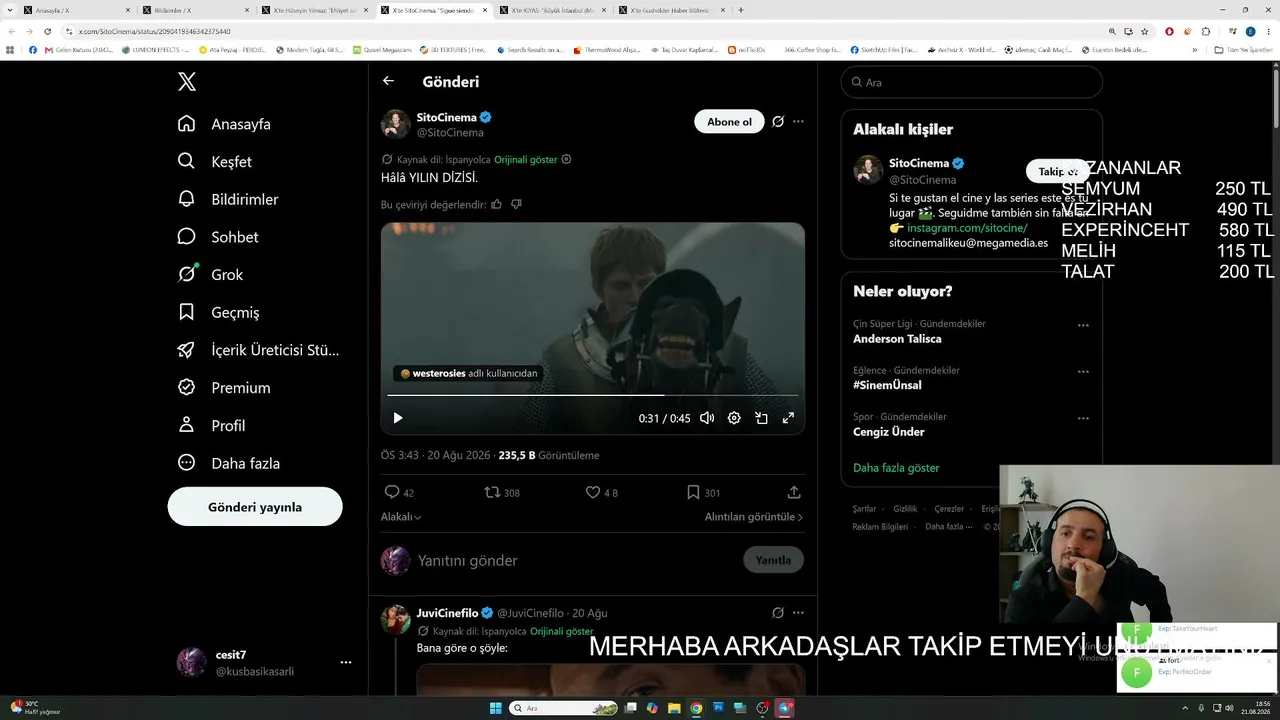
Task: Open options for Cengiz Ünder trend
Action: coord(1083,417)
